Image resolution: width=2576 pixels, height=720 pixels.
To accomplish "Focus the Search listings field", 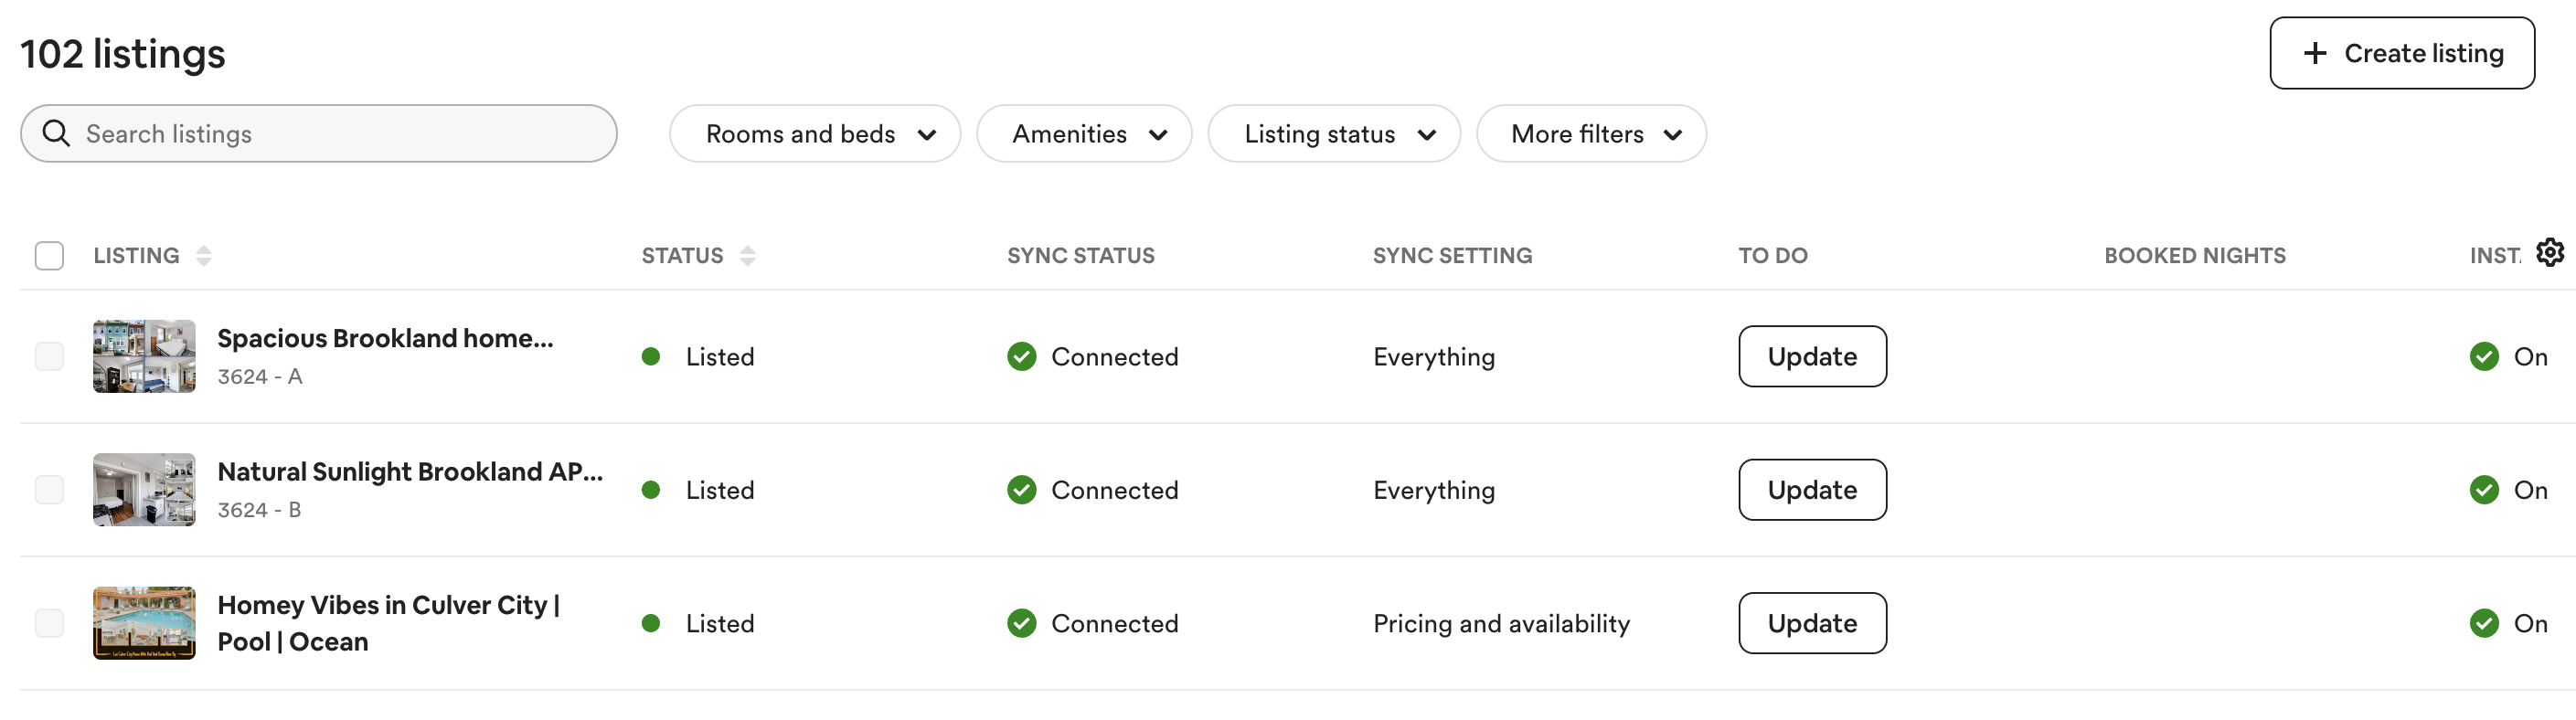I will (318, 133).
